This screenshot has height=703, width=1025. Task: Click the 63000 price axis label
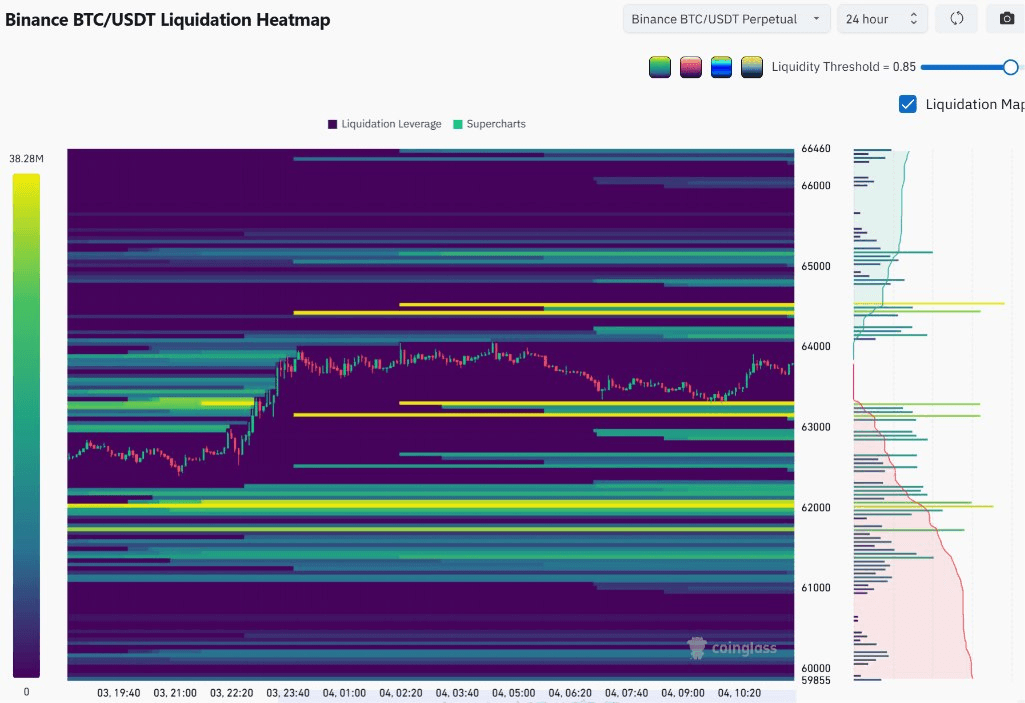816,427
